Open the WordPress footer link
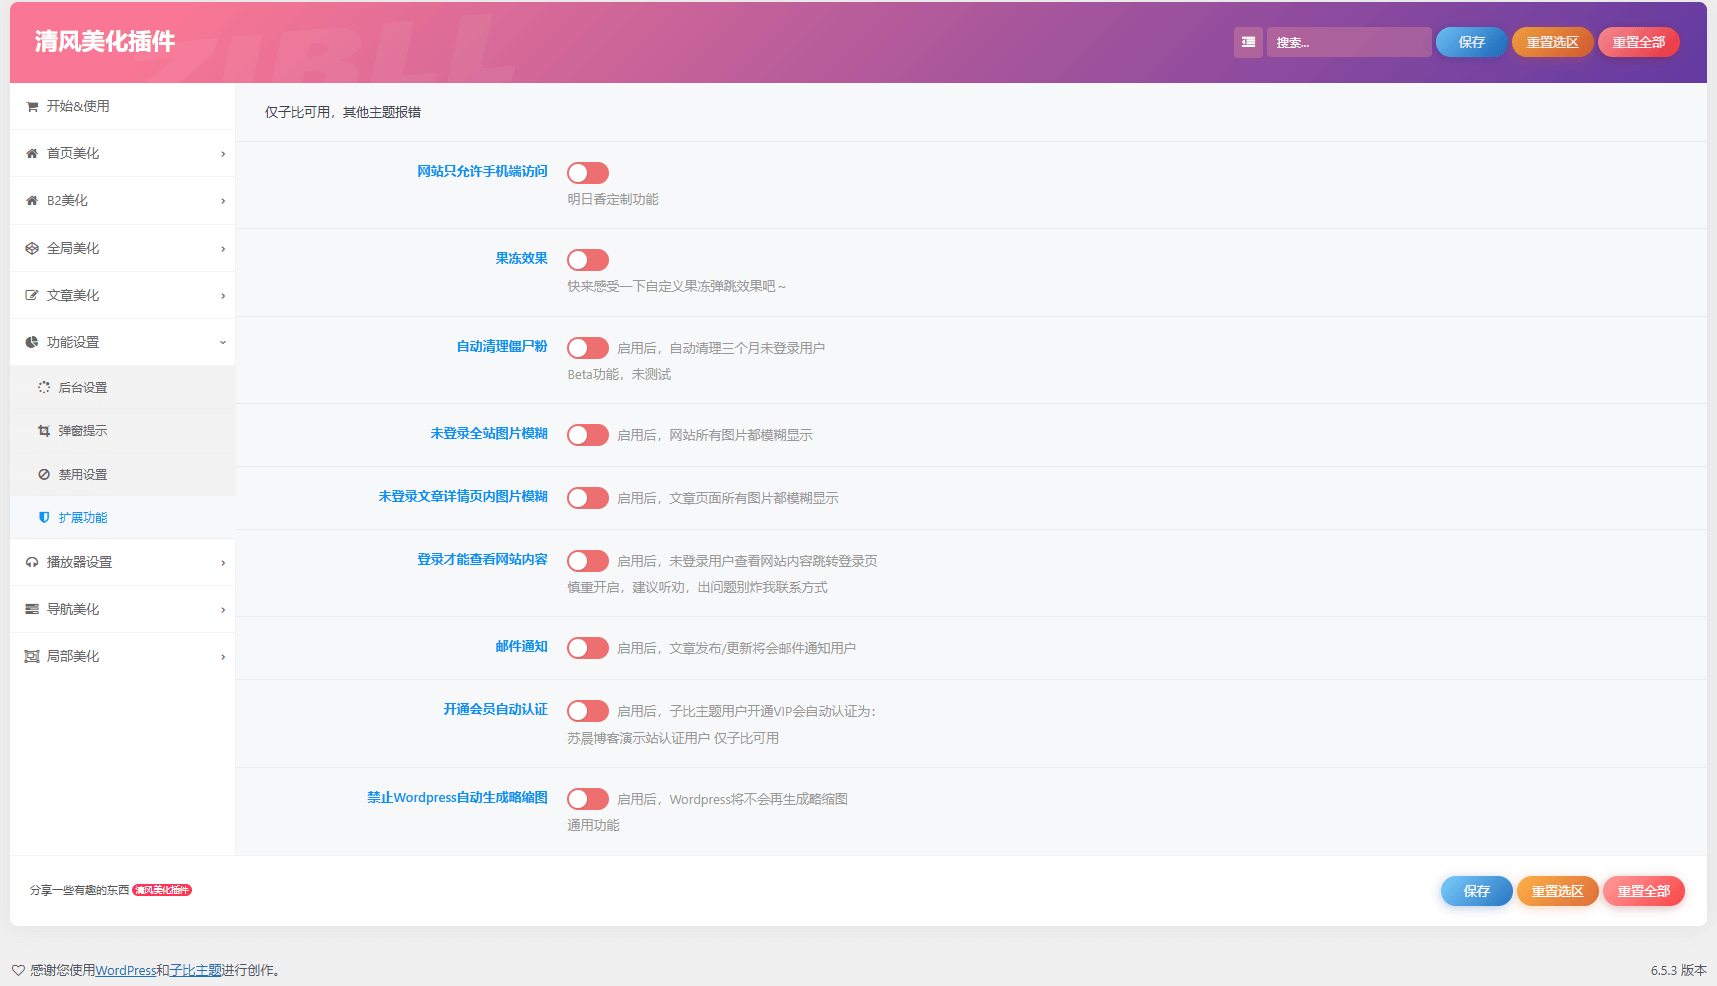The width and height of the screenshot is (1717, 986). point(126,971)
